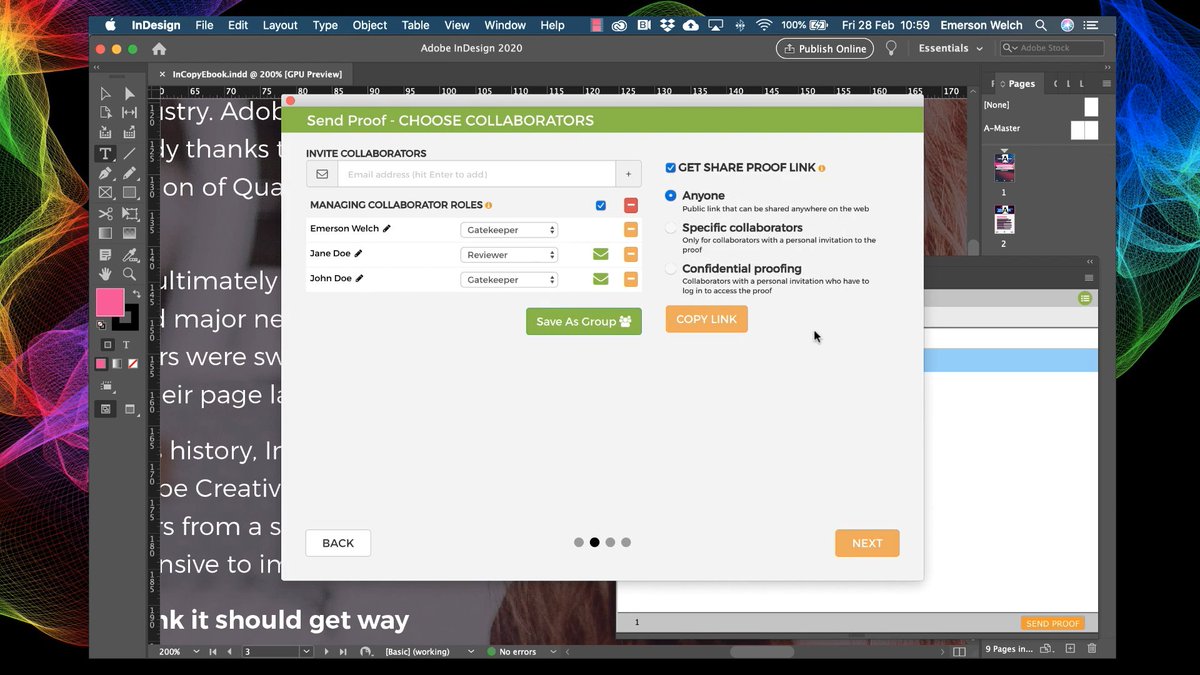Open role dropdown for John Doe
The image size is (1200, 675).
[x=509, y=280]
